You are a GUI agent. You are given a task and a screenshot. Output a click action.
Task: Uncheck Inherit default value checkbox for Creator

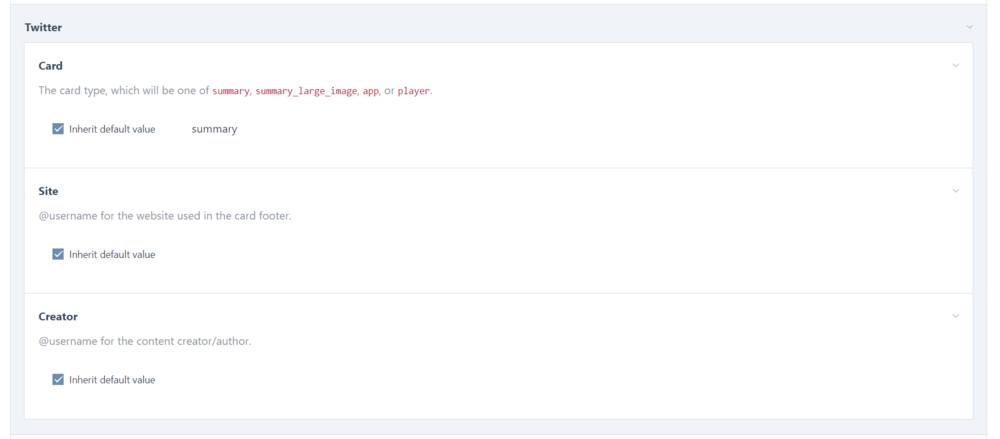click(58, 380)
